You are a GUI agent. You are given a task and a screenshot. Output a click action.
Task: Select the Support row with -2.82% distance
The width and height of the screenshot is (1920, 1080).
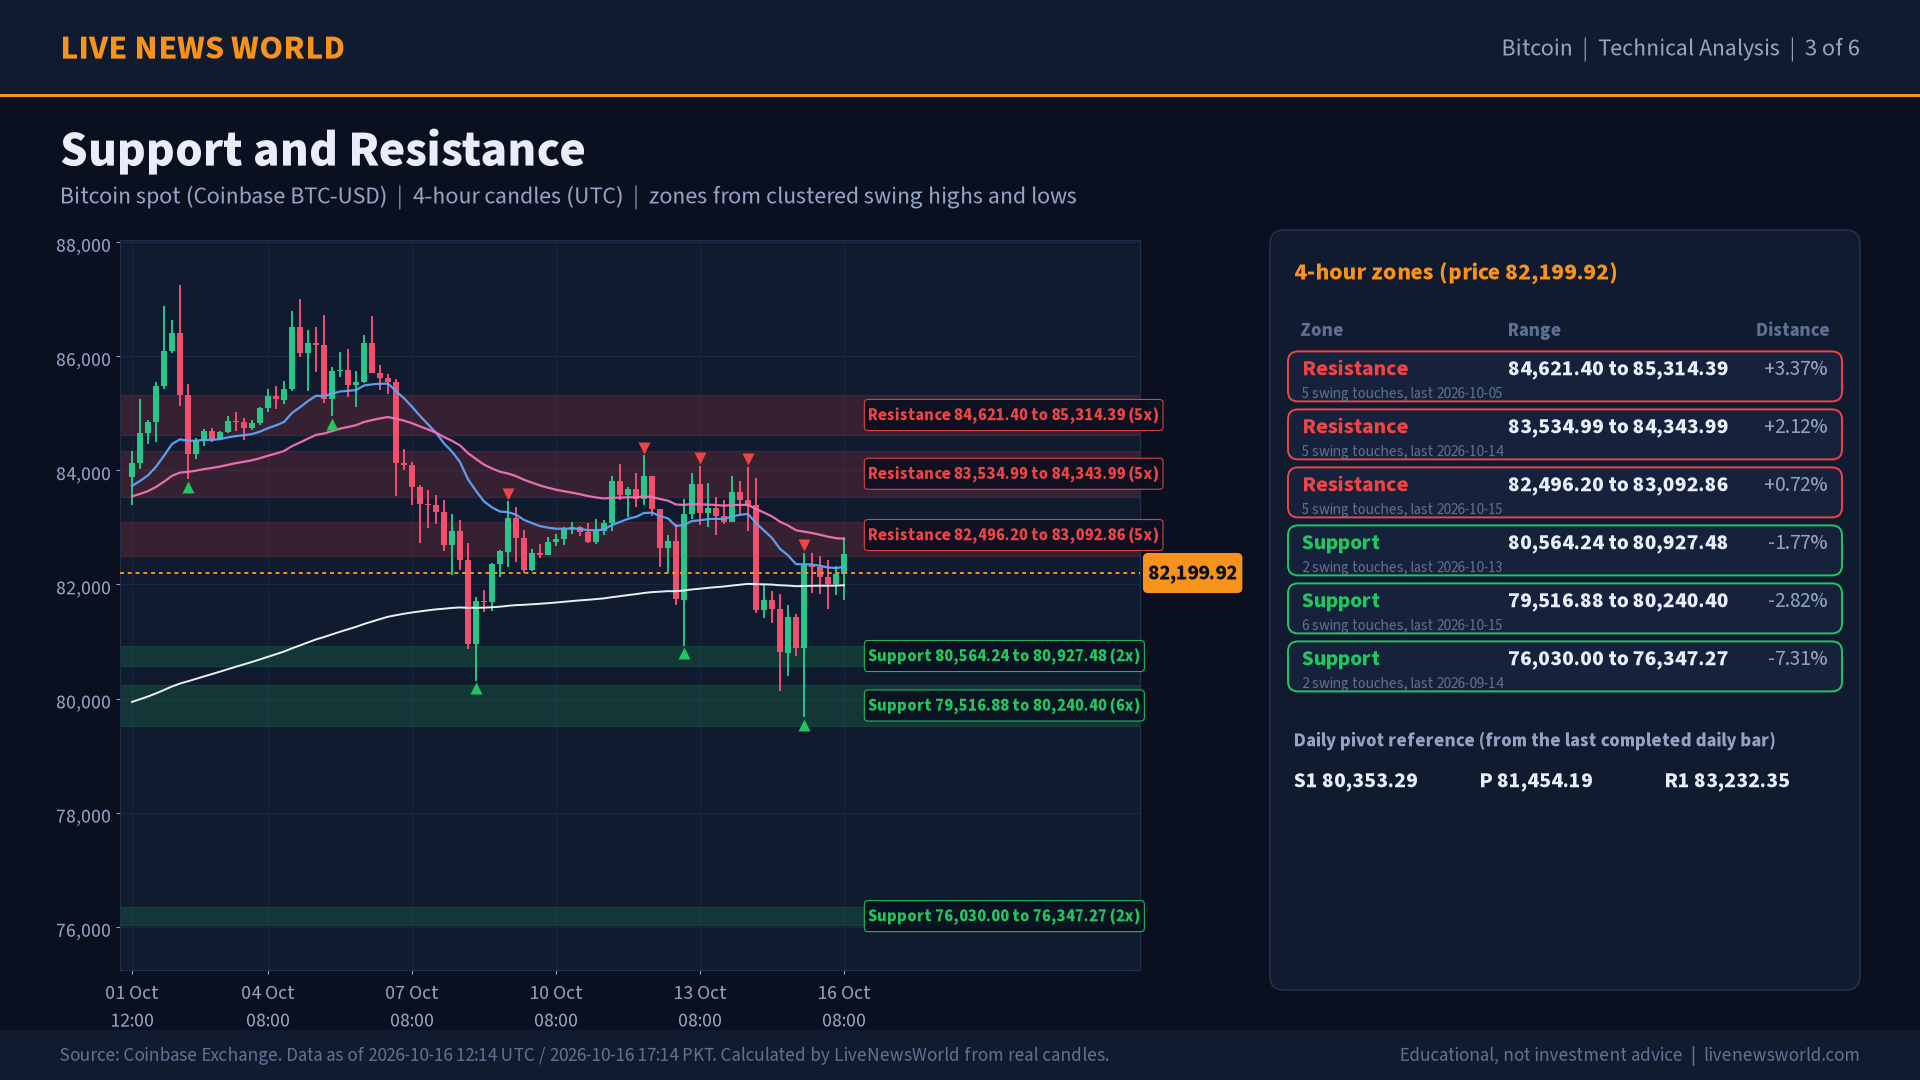[x=1565, y=609]
